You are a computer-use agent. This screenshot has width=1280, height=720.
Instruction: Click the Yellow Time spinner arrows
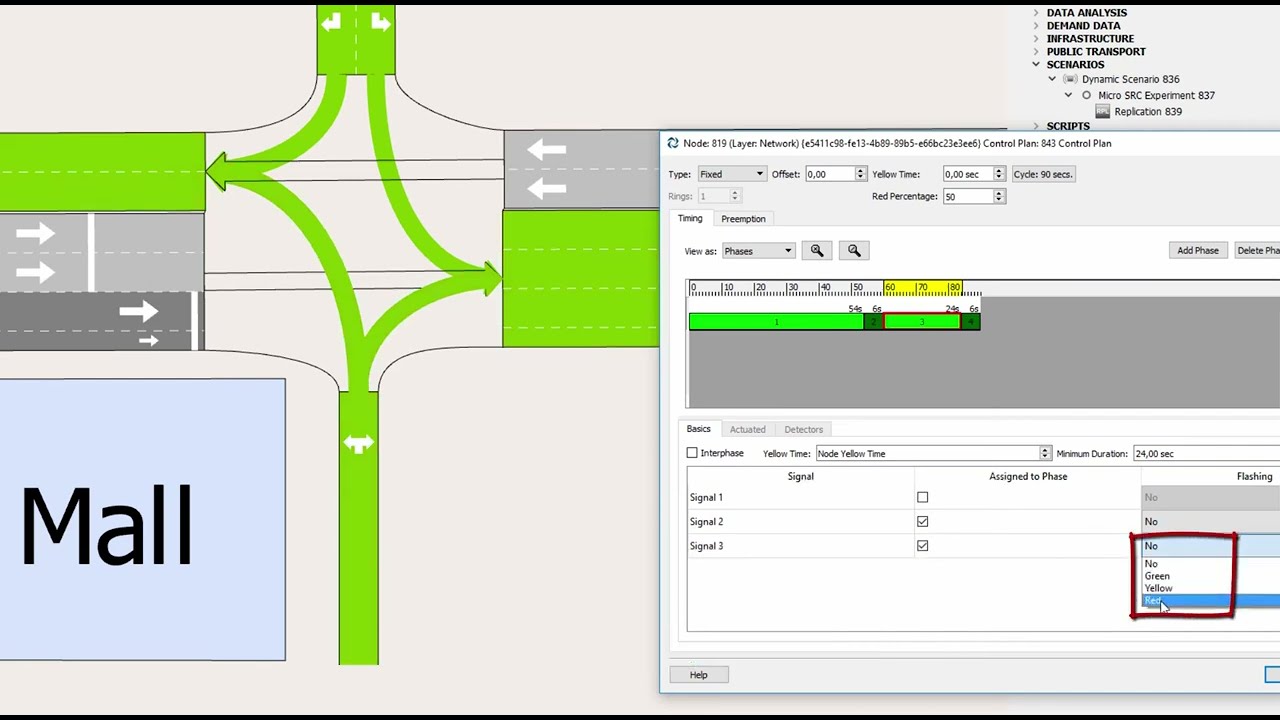998,174
